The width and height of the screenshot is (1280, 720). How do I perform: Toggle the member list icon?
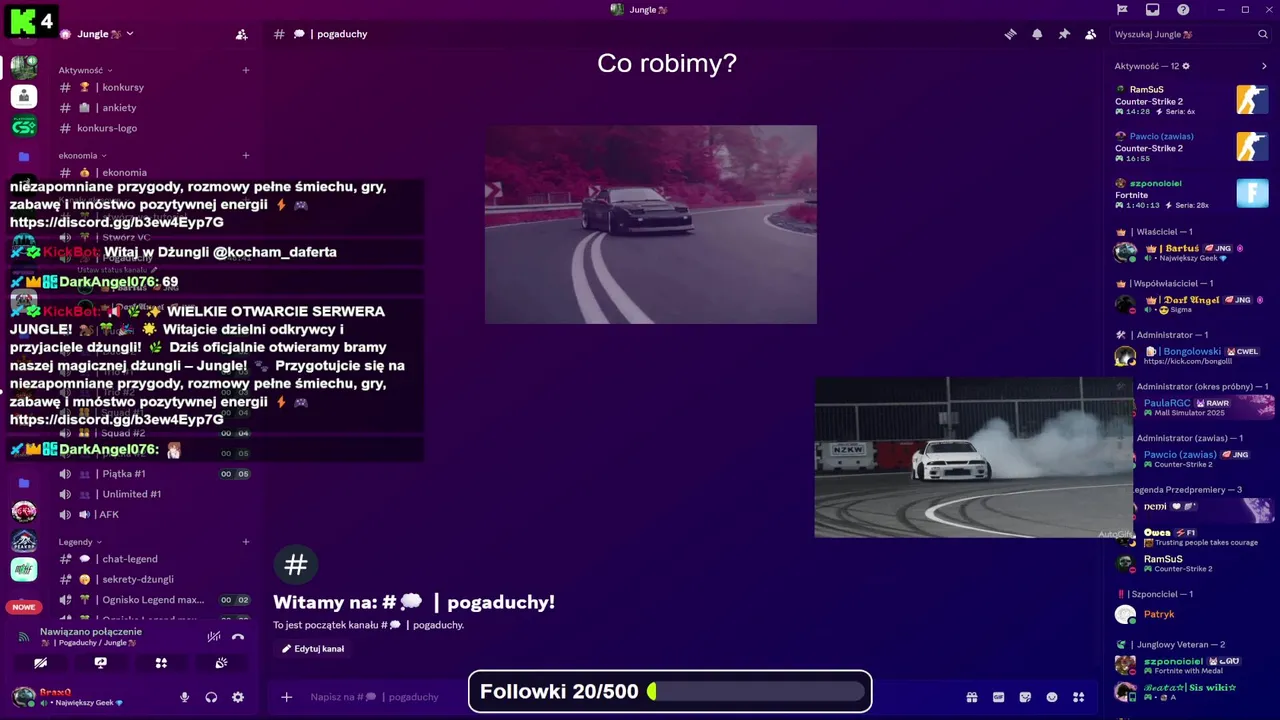tap(1090, 34)
